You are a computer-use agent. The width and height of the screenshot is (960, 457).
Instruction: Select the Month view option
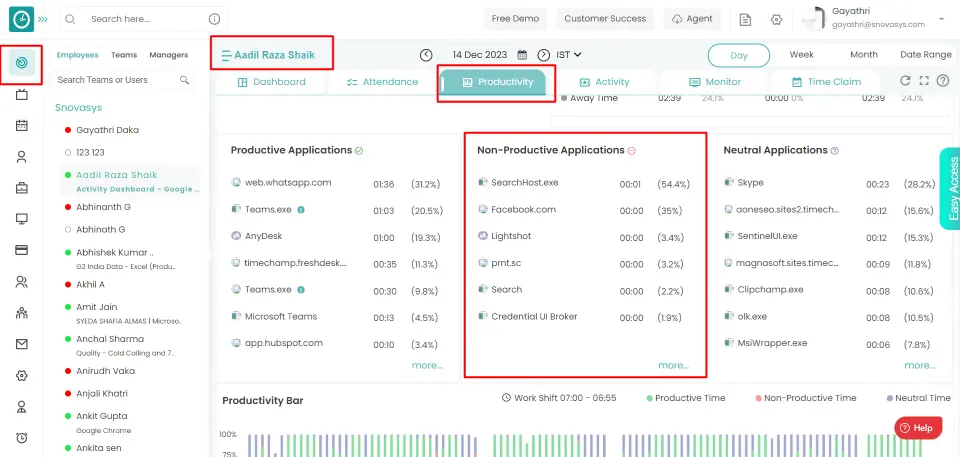(864, 55)
